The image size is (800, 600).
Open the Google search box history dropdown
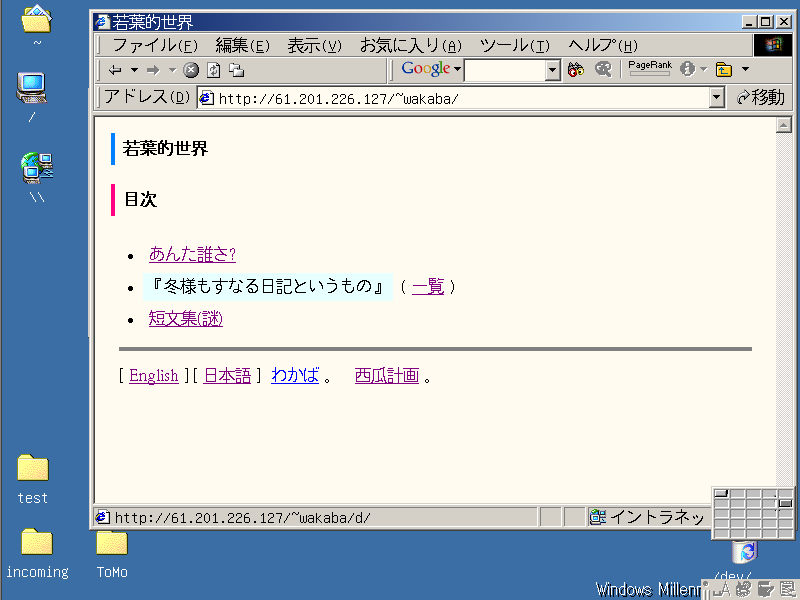(553, 70)
